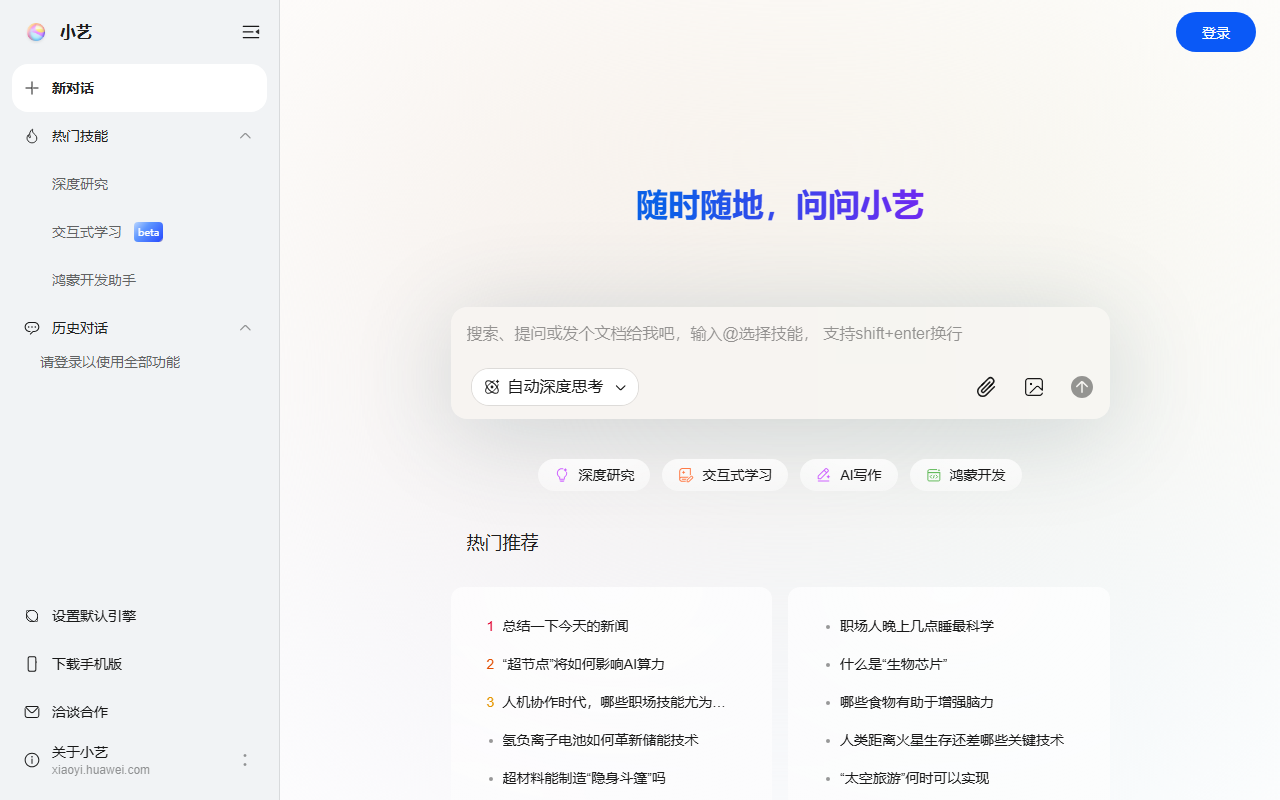Click the 鸿蒙开发 quick chip label
This screenshot has width=1280, height=800.
point(978,475)
